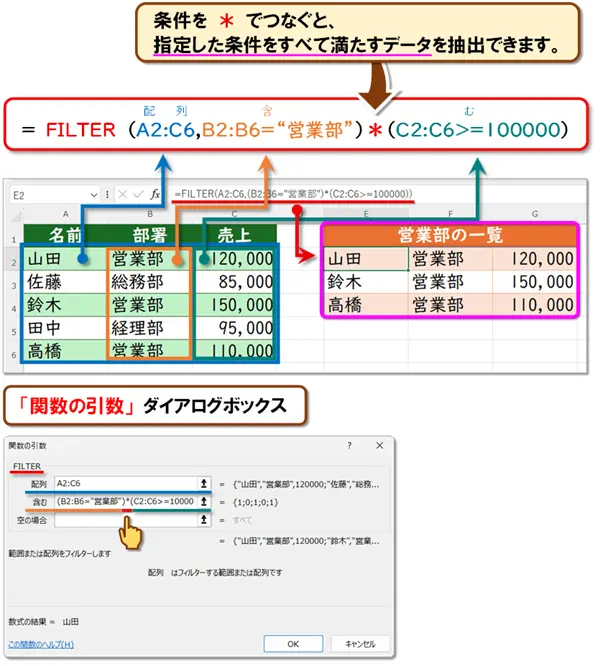Select result cell 150,000 in column G
The height and width of the screenshot is (666, 600).
pyautogui.click(x=534, y=282)
